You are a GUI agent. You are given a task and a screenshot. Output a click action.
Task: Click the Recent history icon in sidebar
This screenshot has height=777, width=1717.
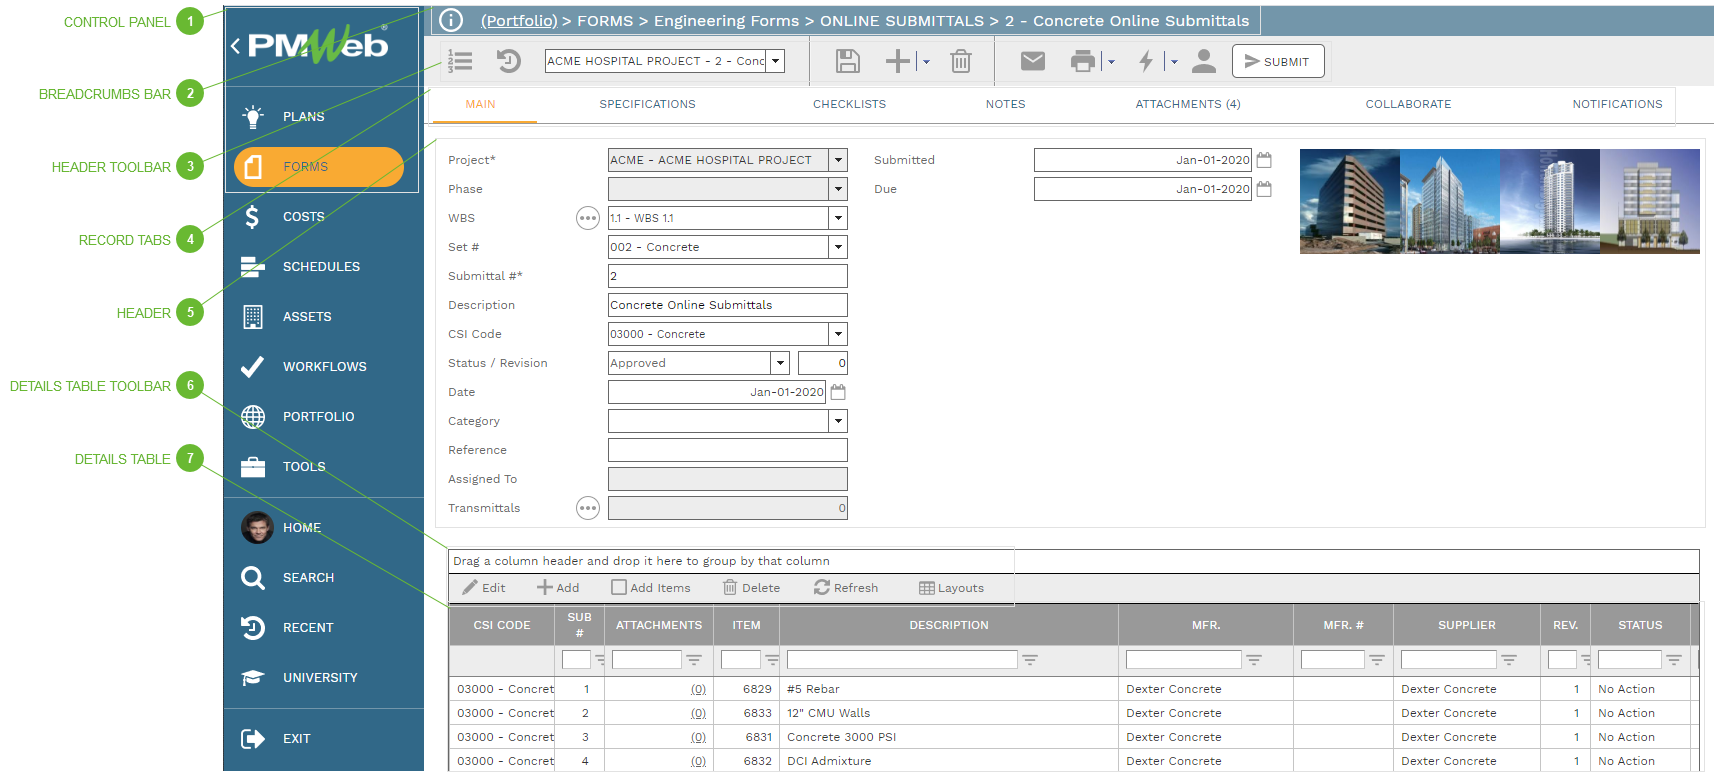tap(253, 628)
